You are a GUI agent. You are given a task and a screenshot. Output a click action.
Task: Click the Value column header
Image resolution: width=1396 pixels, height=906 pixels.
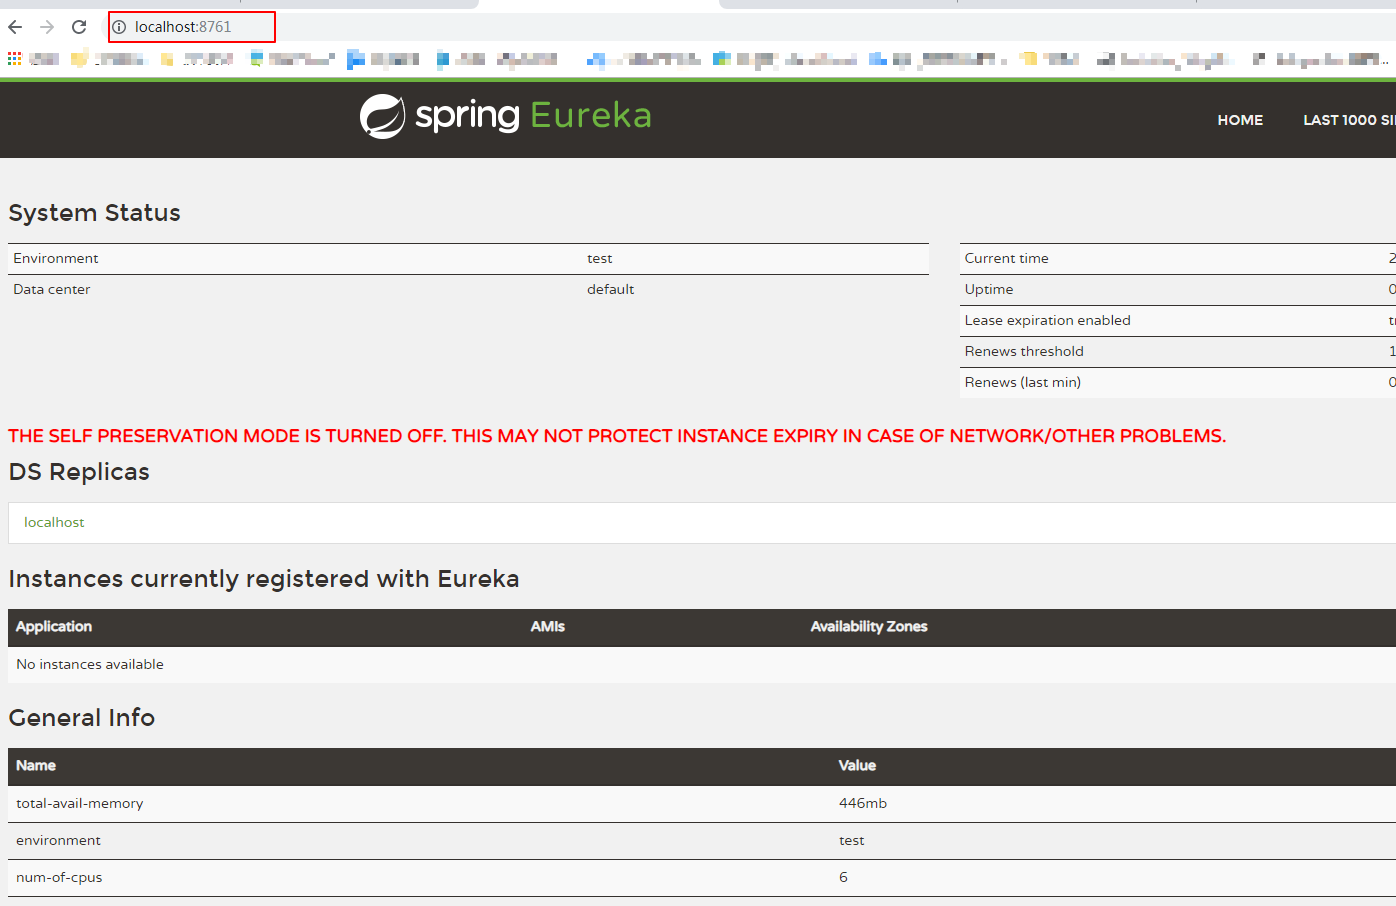(857, 765)
